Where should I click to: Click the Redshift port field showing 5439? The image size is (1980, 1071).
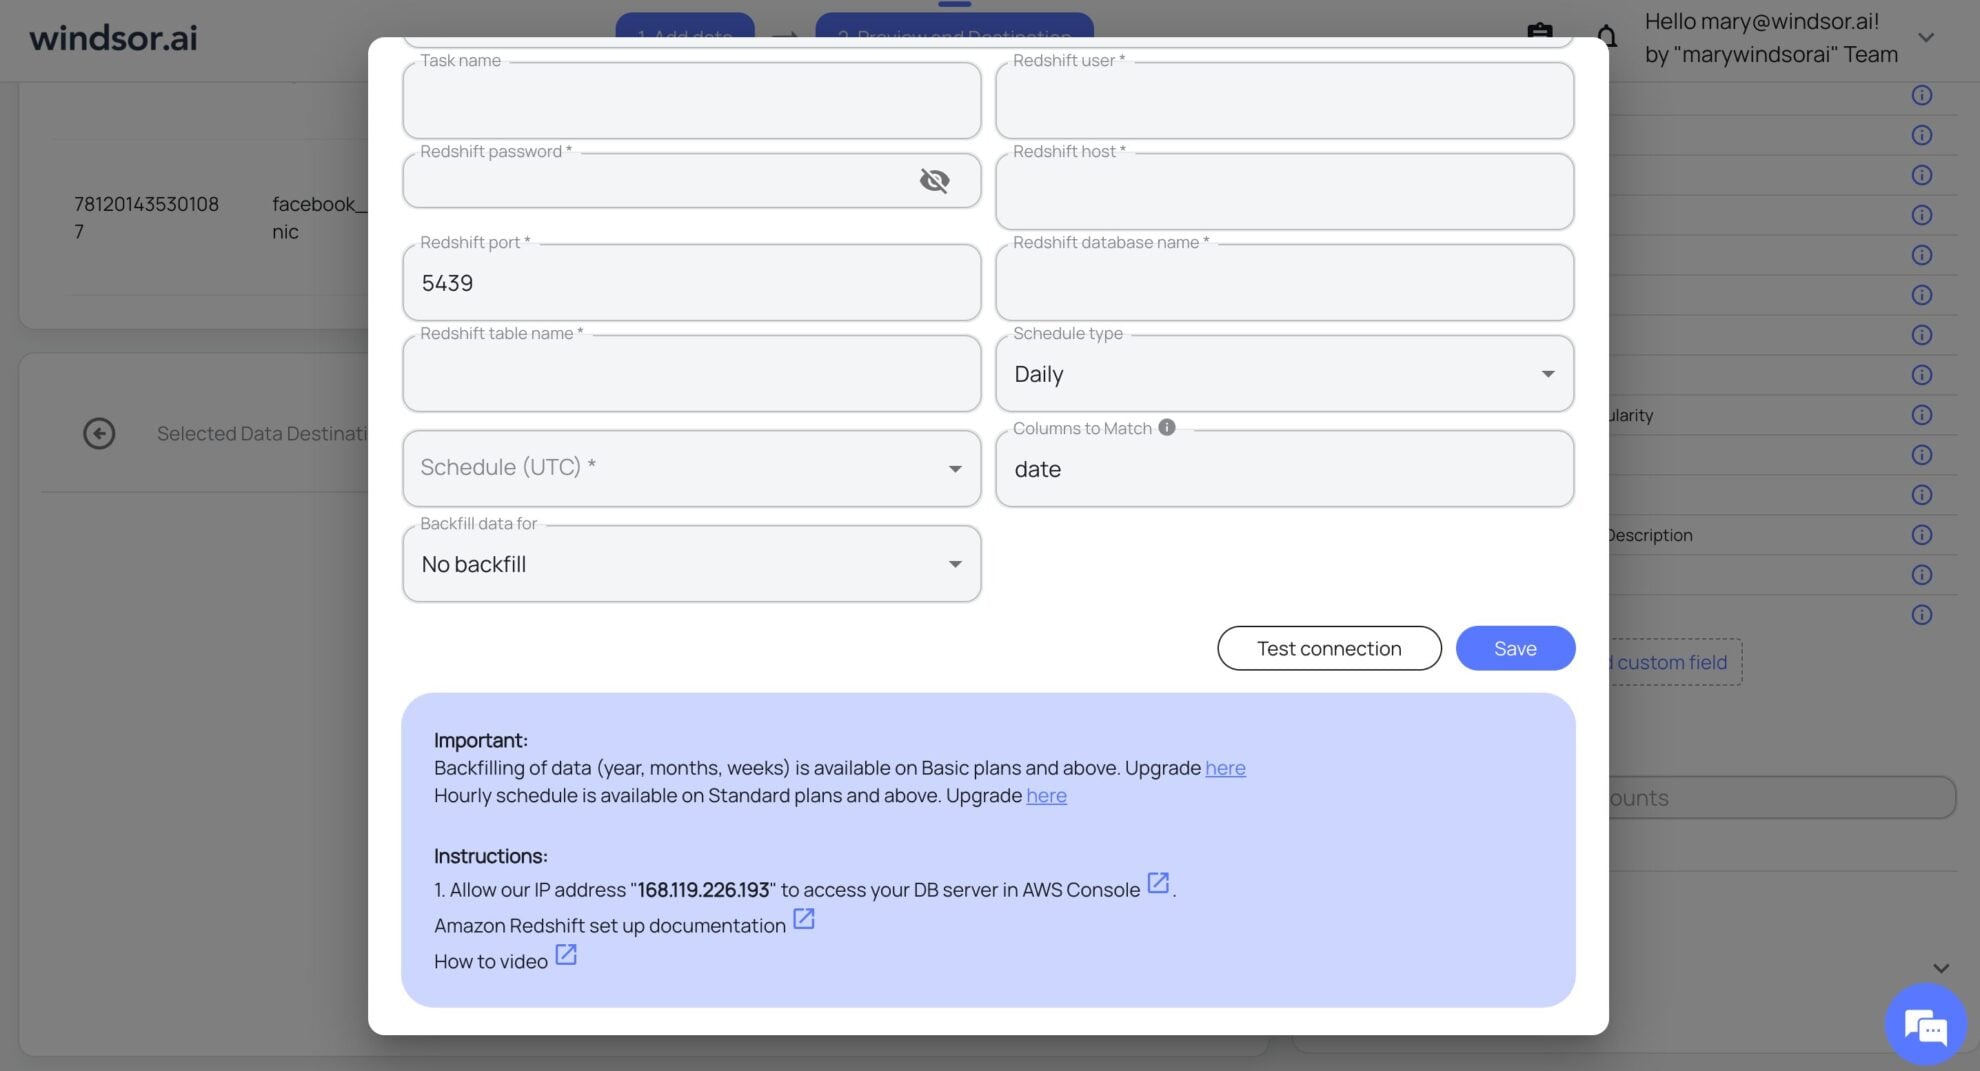pos(691,283)
